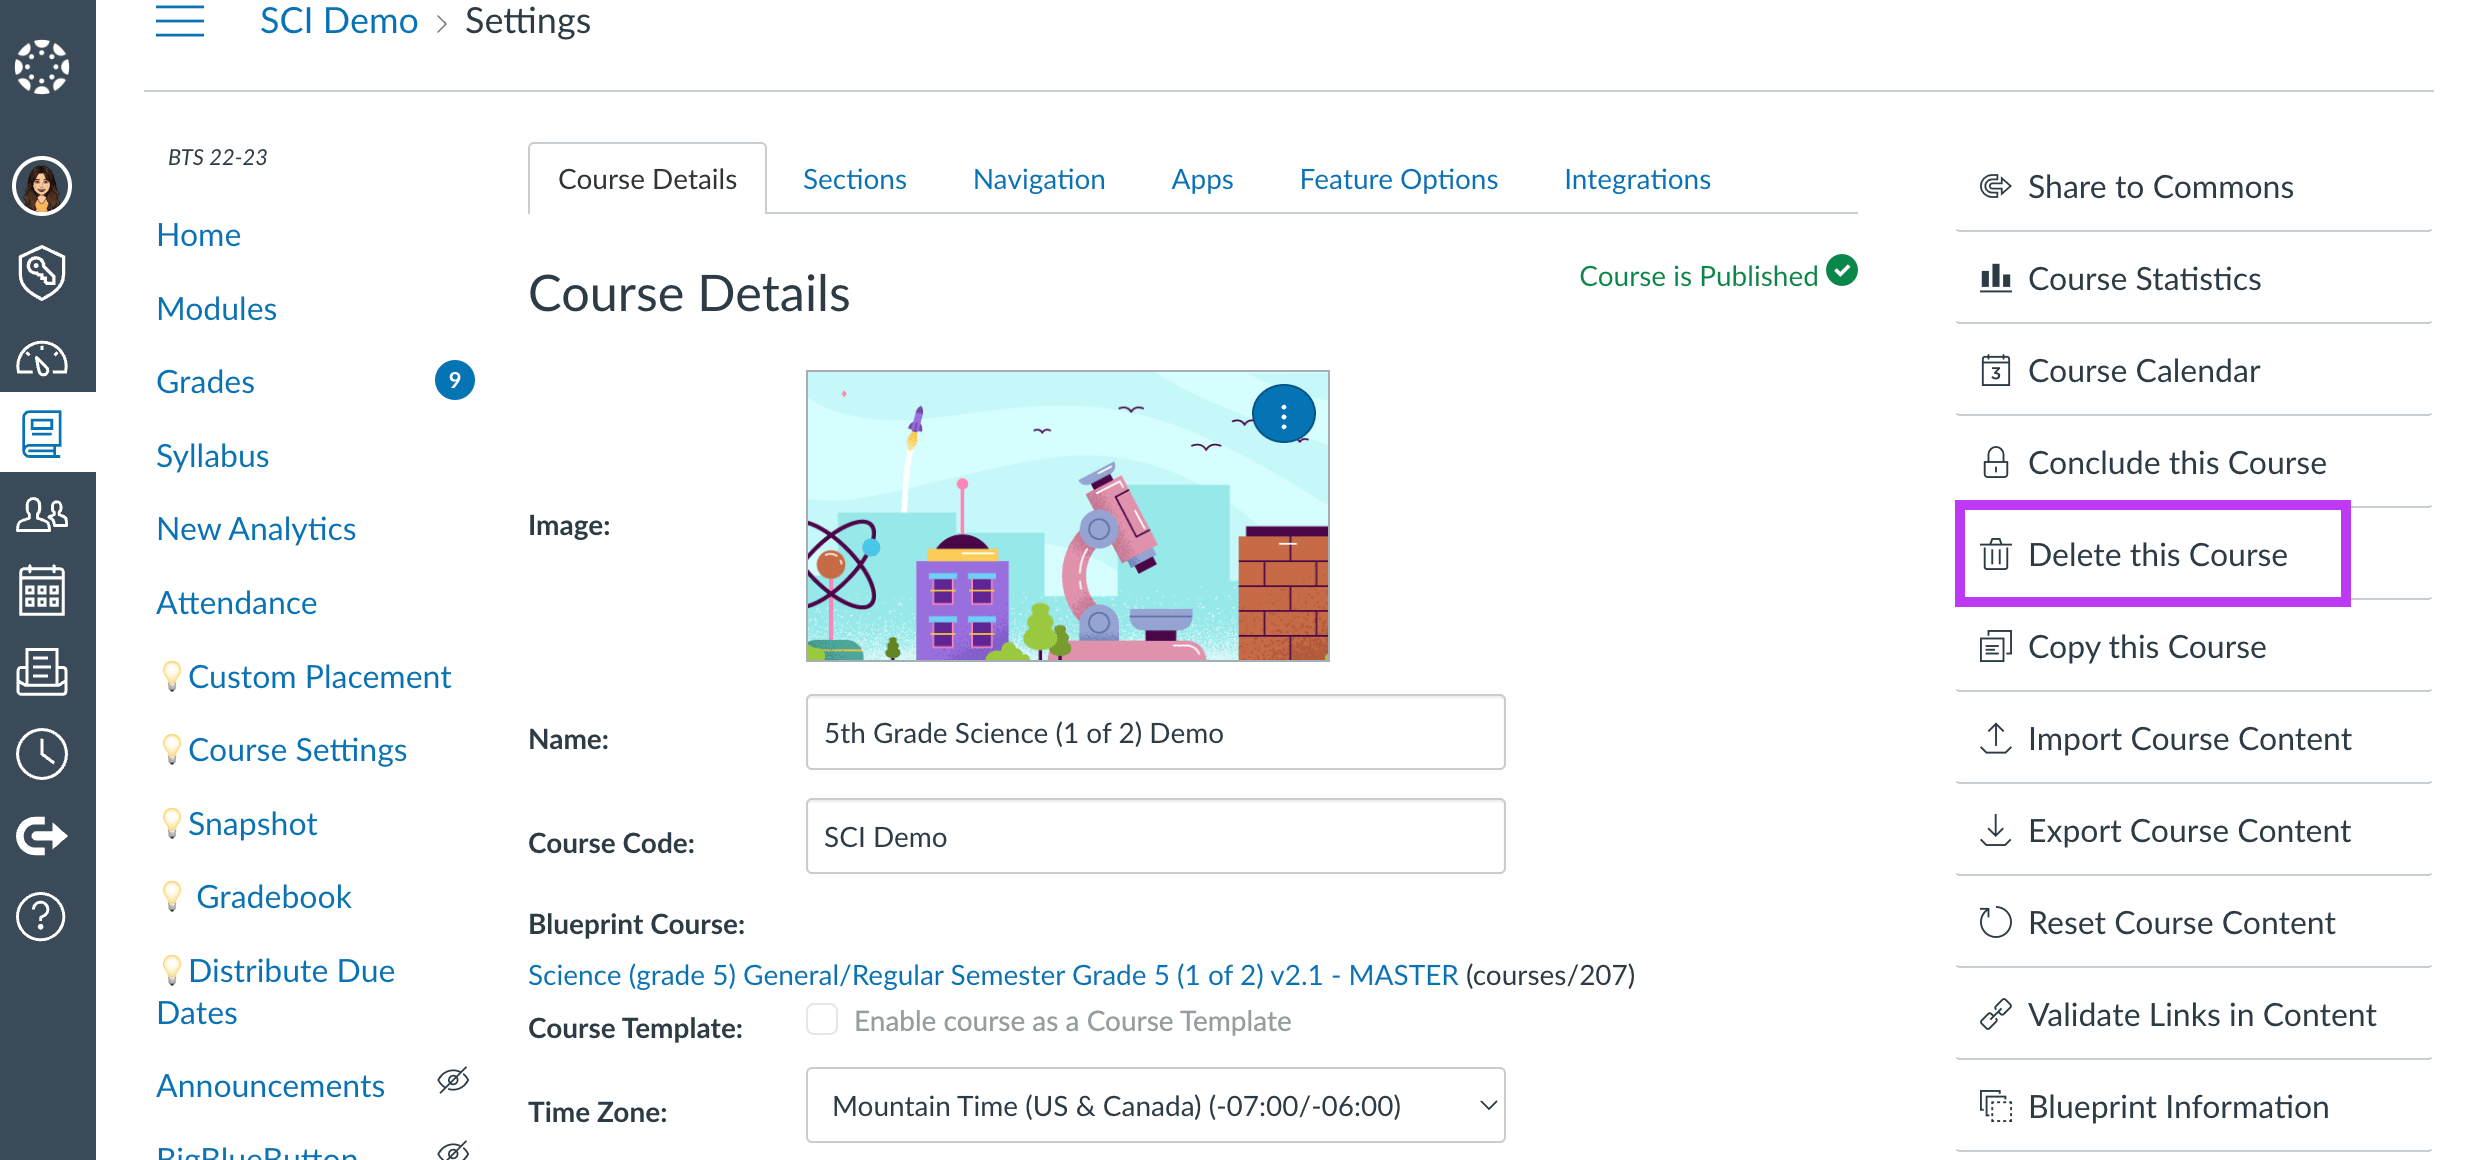Open the course image options menu
Screen dimensions: 2472x1160
(x=1283, y=414)
